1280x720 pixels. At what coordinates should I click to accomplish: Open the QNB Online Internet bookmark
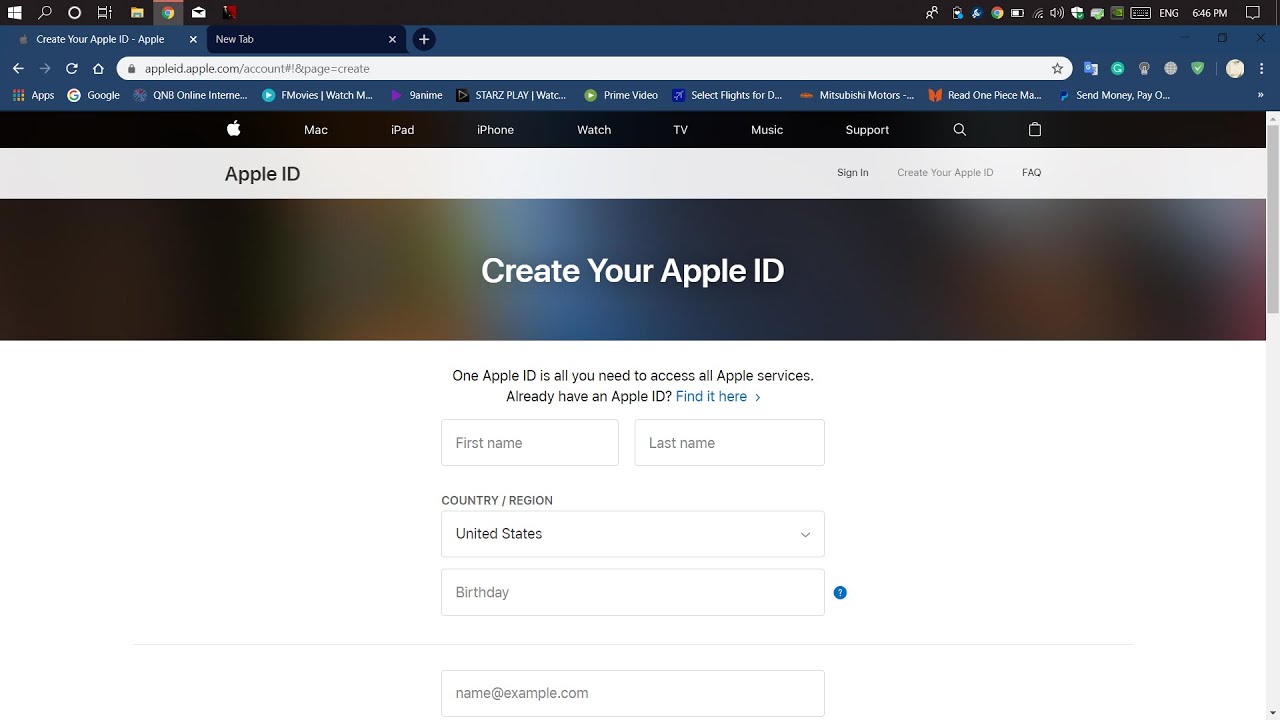coord(190,95)
